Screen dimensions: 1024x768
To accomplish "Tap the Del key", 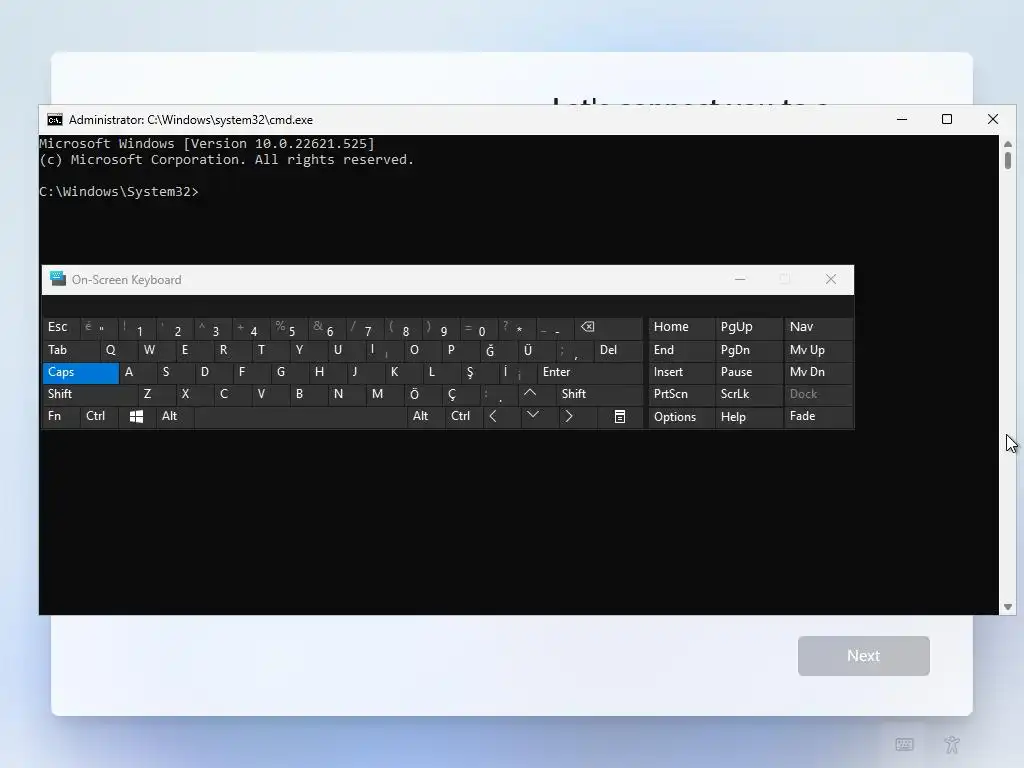I will click(x=618, y=350).
